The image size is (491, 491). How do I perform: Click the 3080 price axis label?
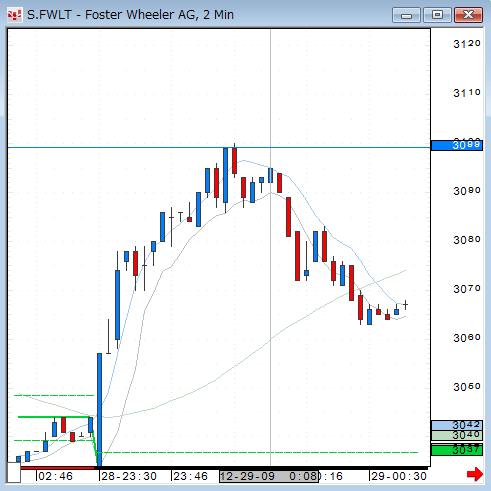pos(467,240)
